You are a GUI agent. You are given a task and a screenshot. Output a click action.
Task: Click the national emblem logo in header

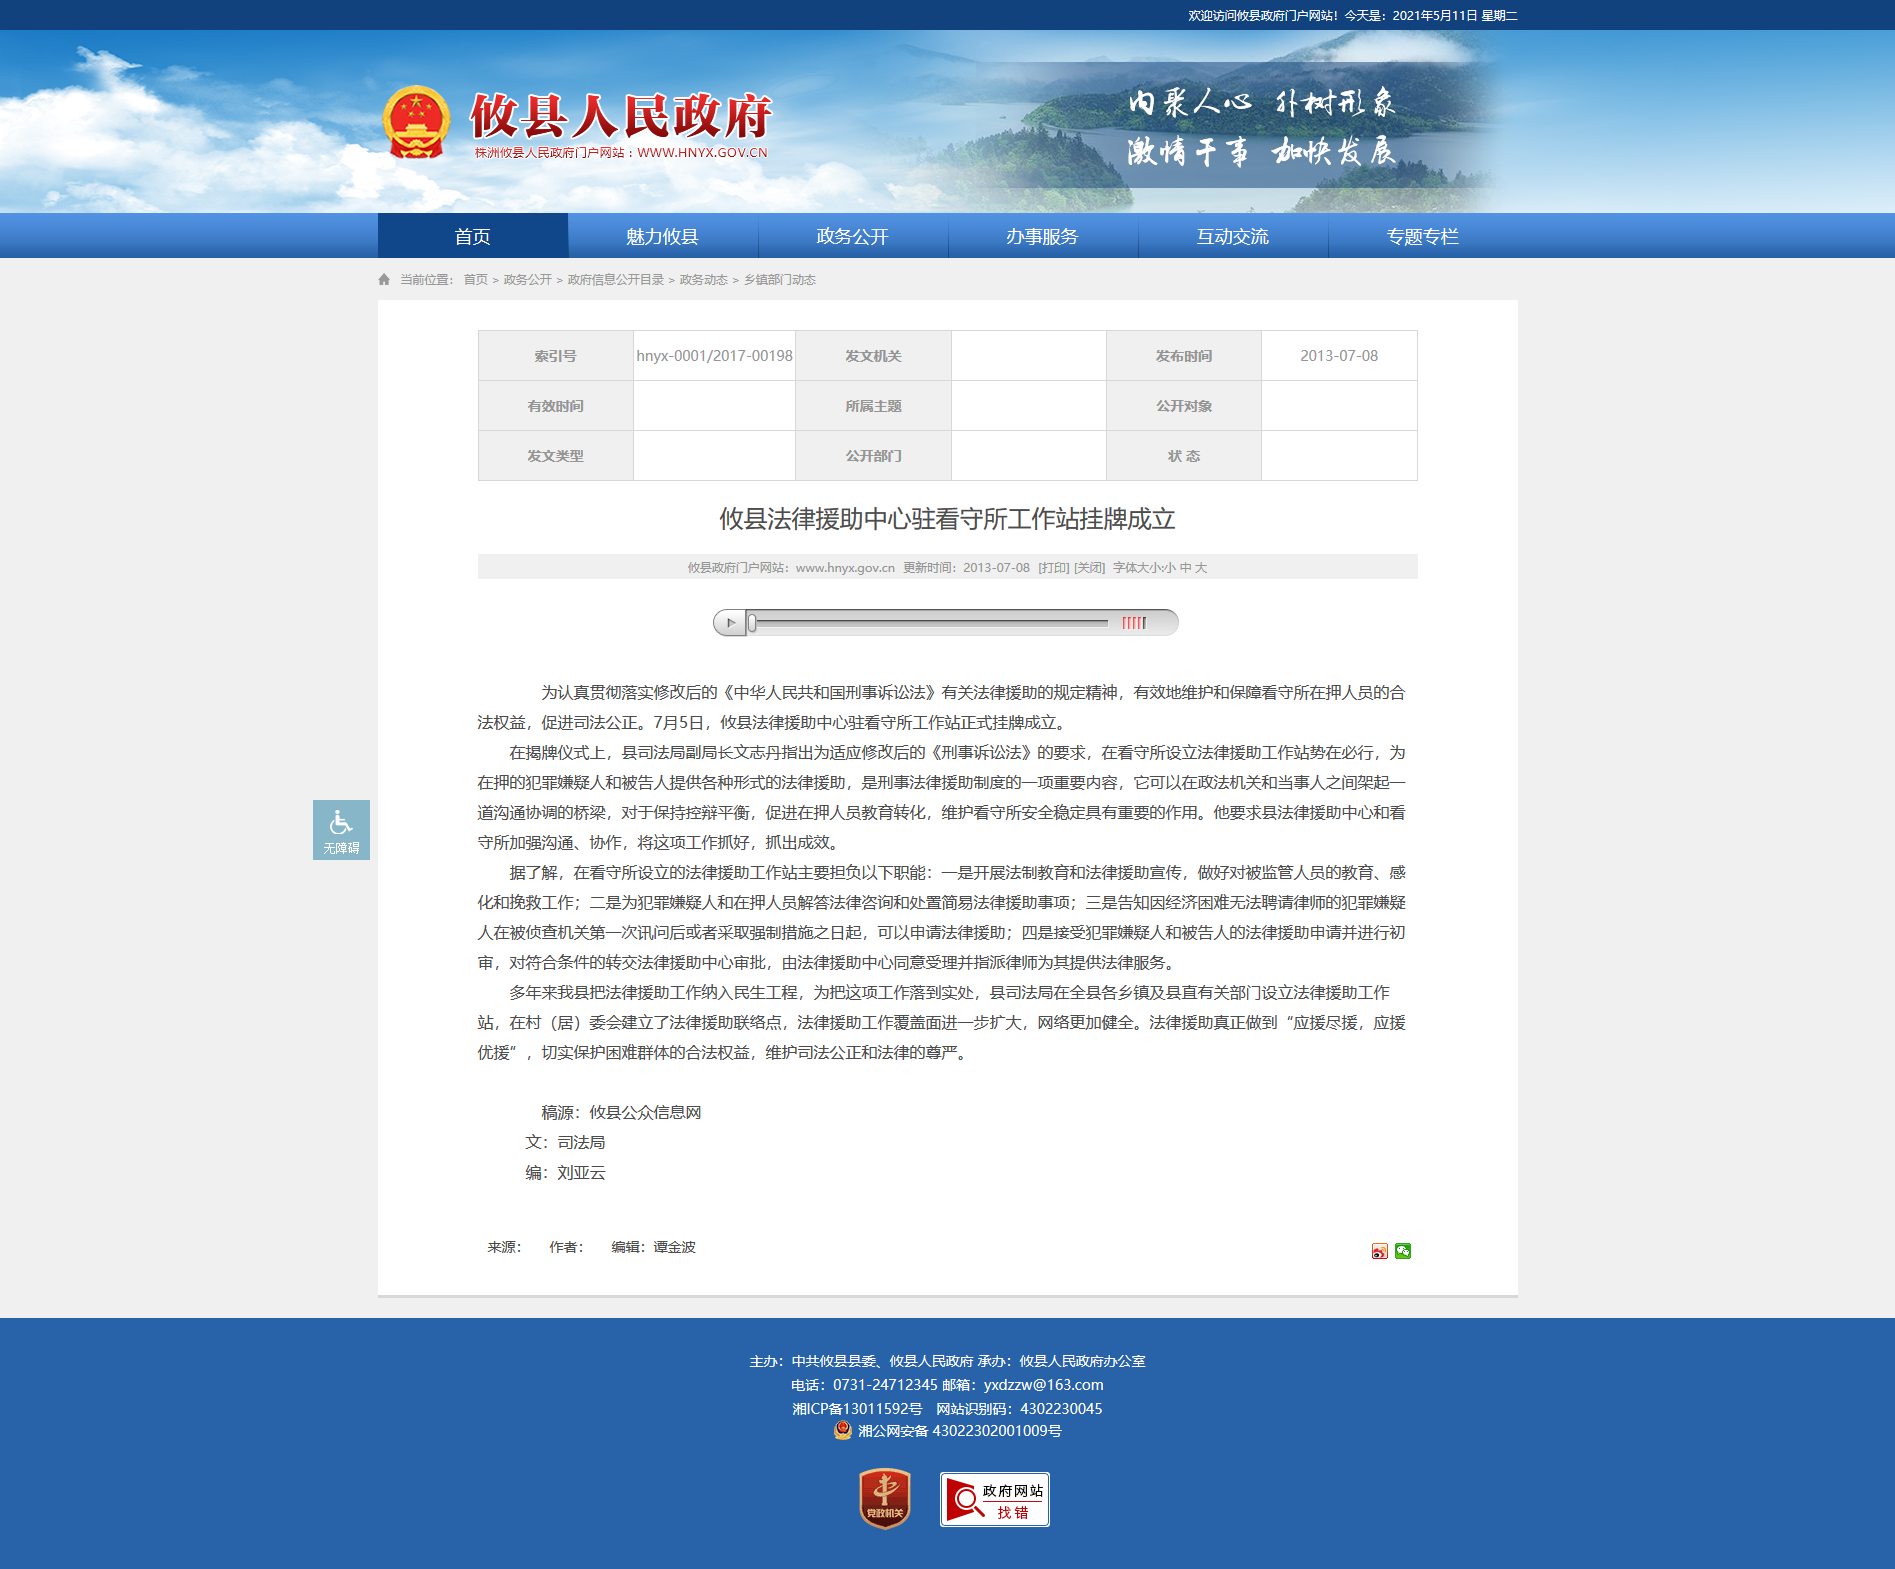click(x=416, y=122)
